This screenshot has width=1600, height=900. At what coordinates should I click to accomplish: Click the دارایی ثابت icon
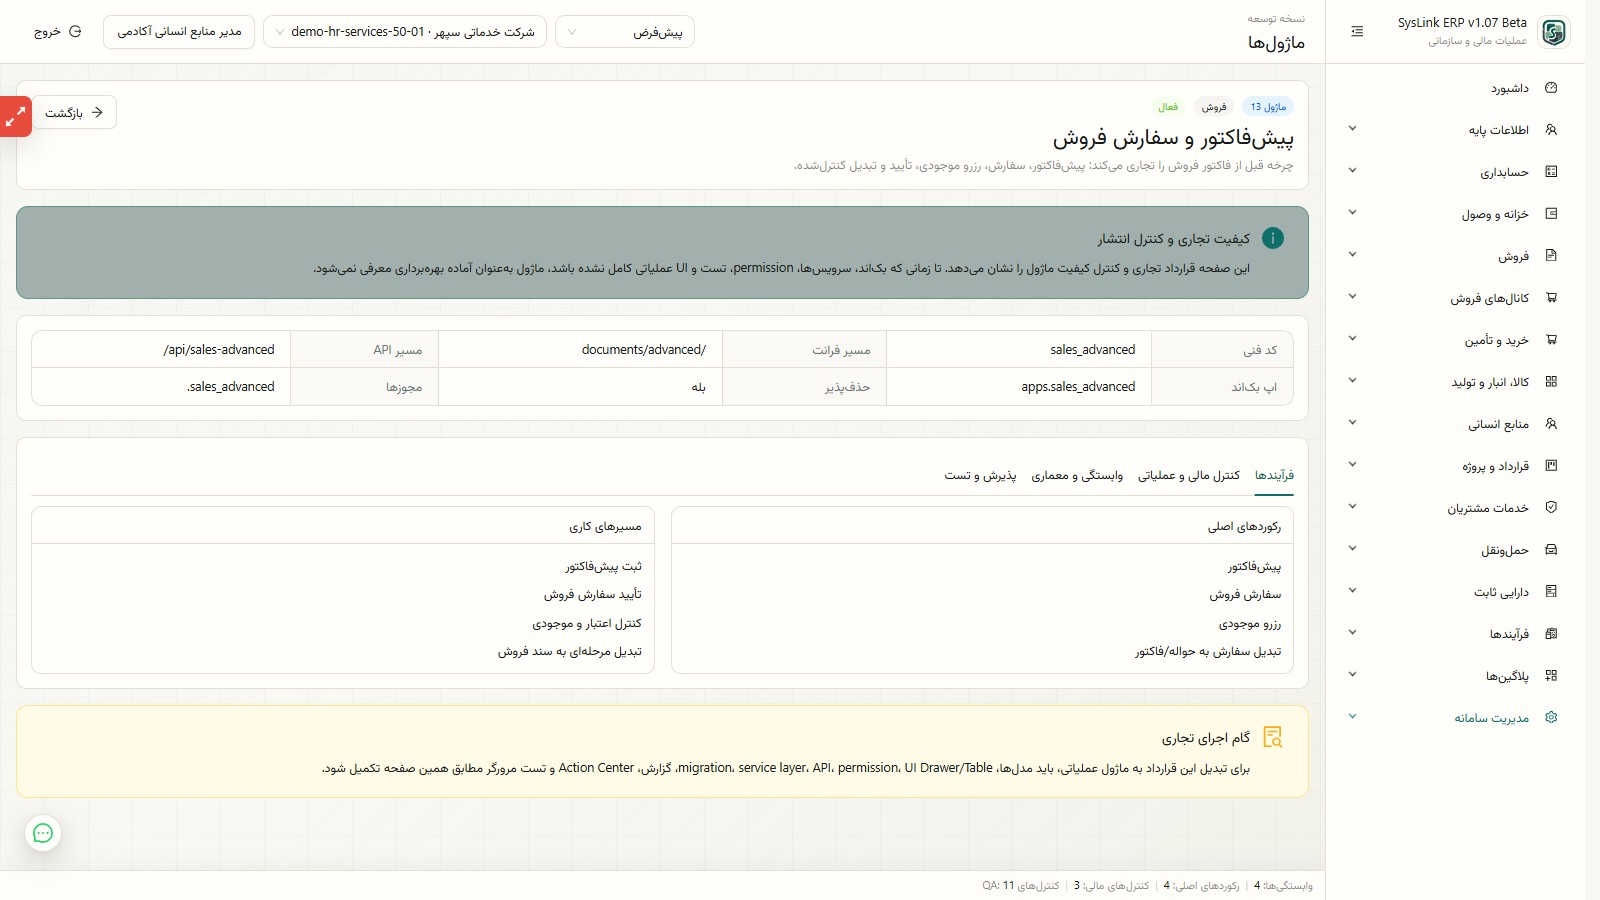(x=1551, y=592)
